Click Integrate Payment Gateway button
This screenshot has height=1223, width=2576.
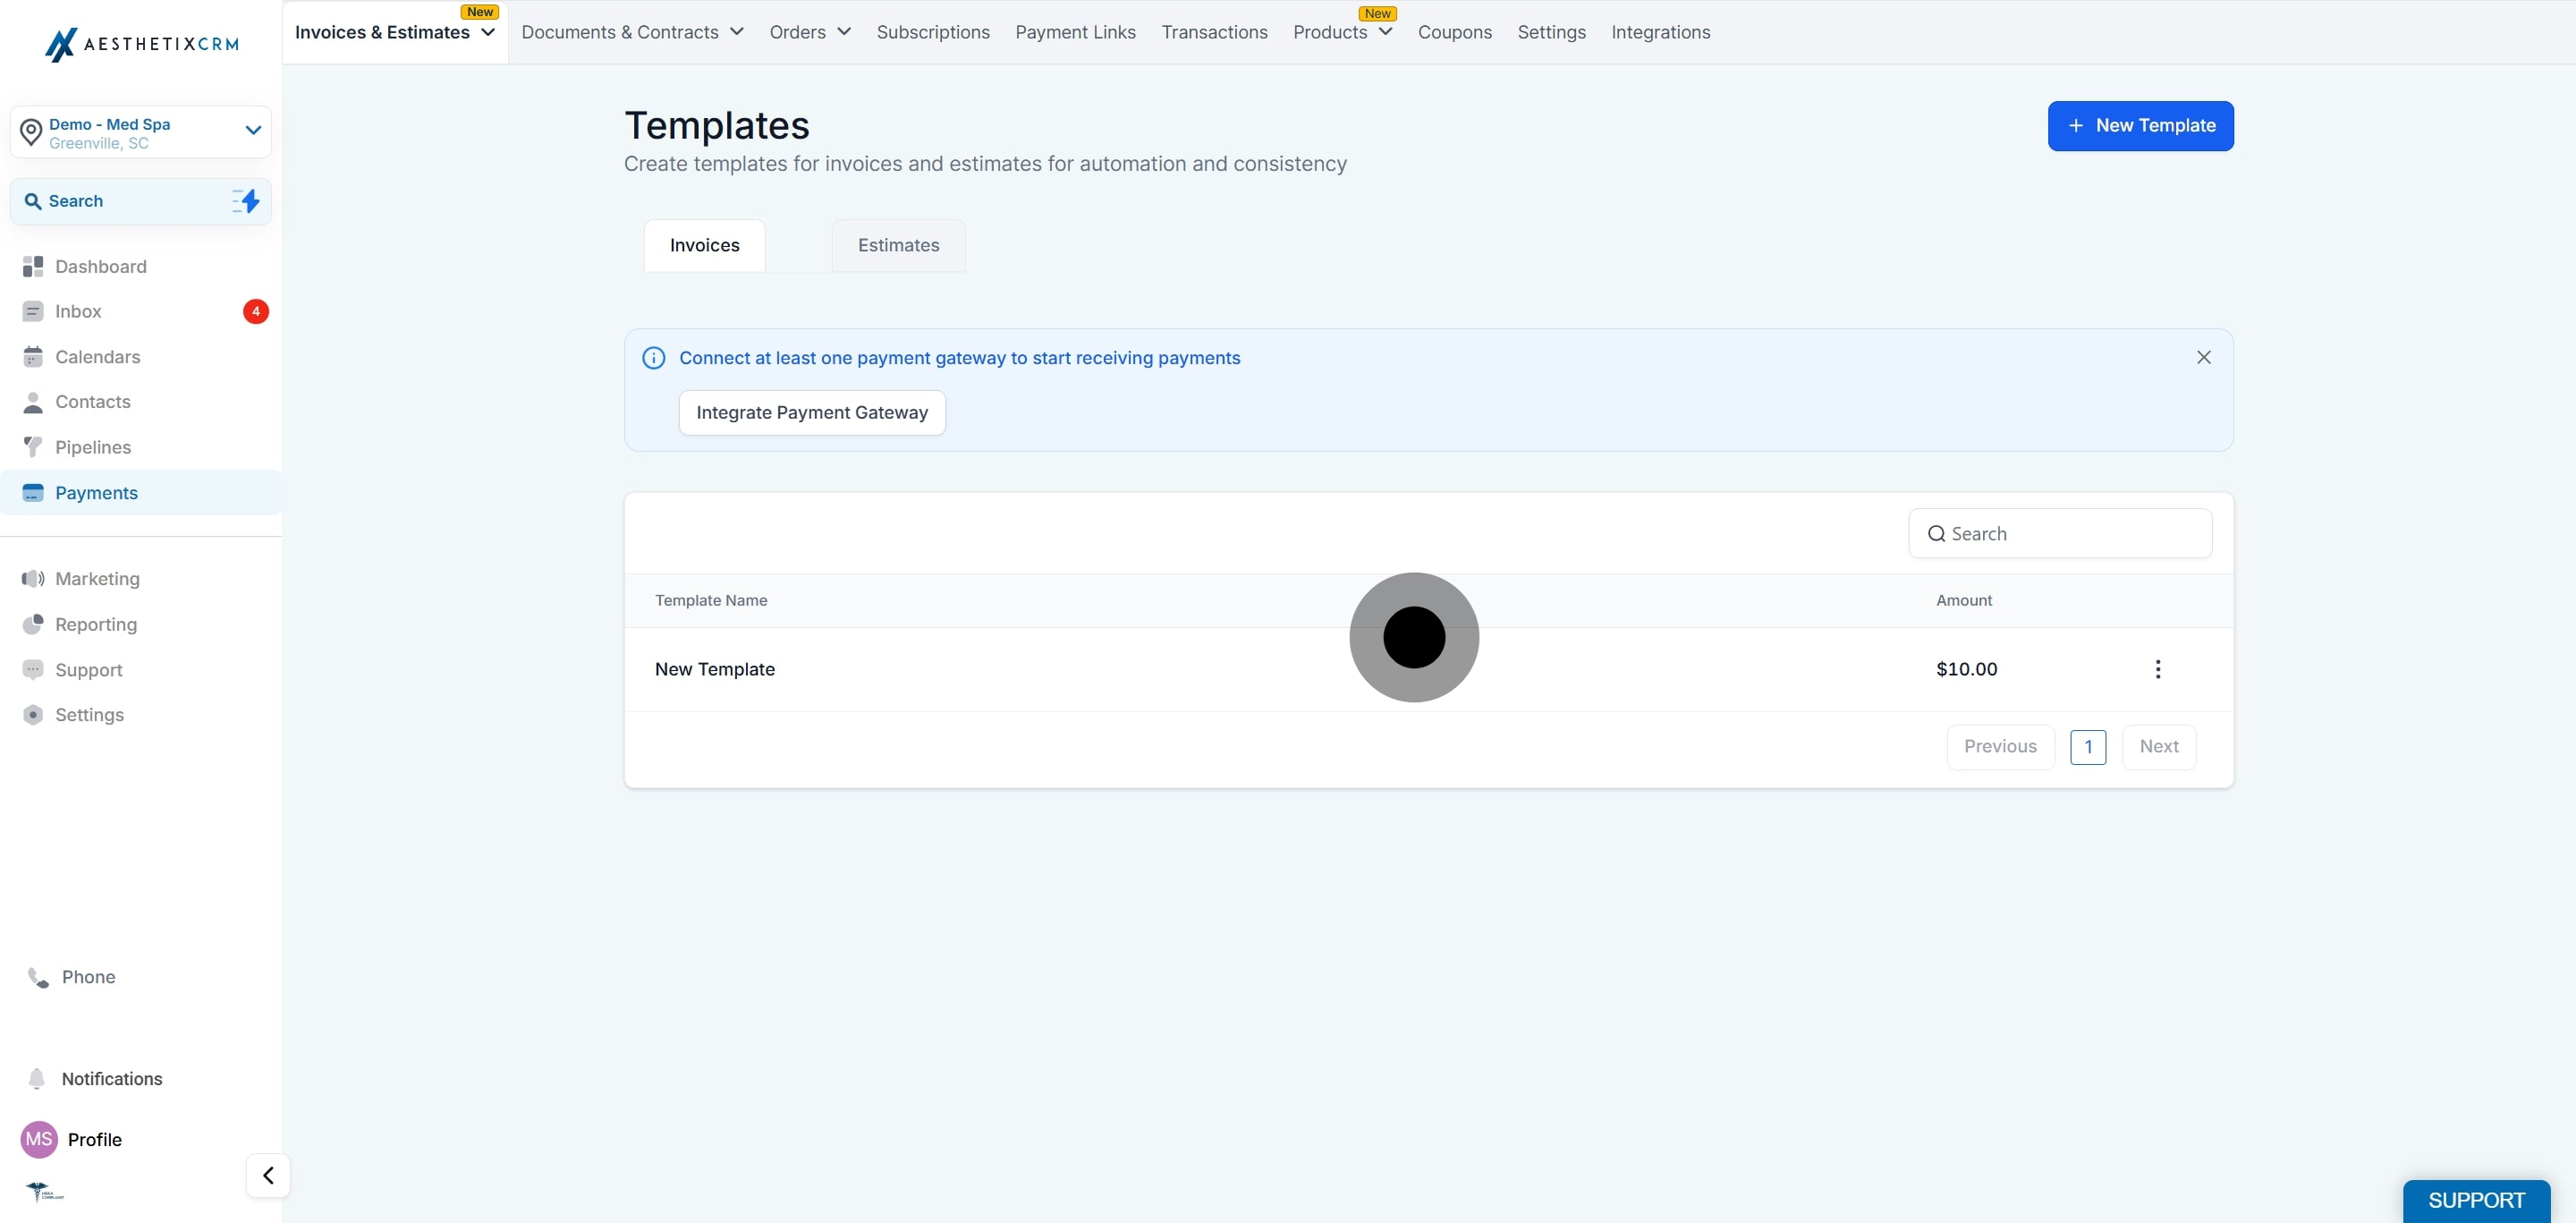(x=812, y=412)
